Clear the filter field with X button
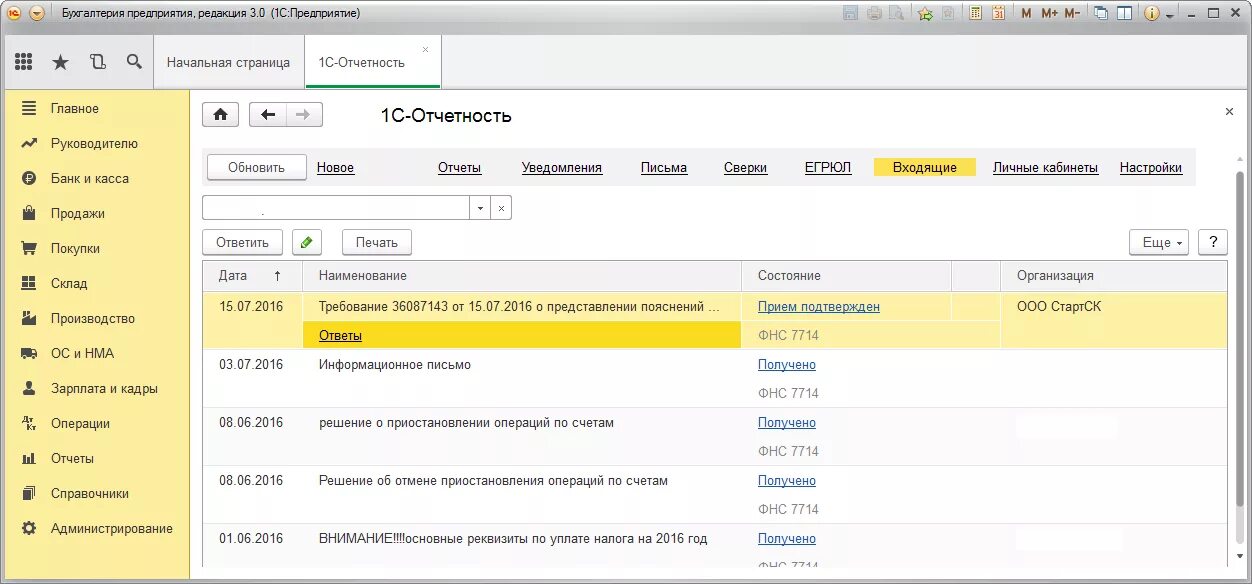 (501, 208)
